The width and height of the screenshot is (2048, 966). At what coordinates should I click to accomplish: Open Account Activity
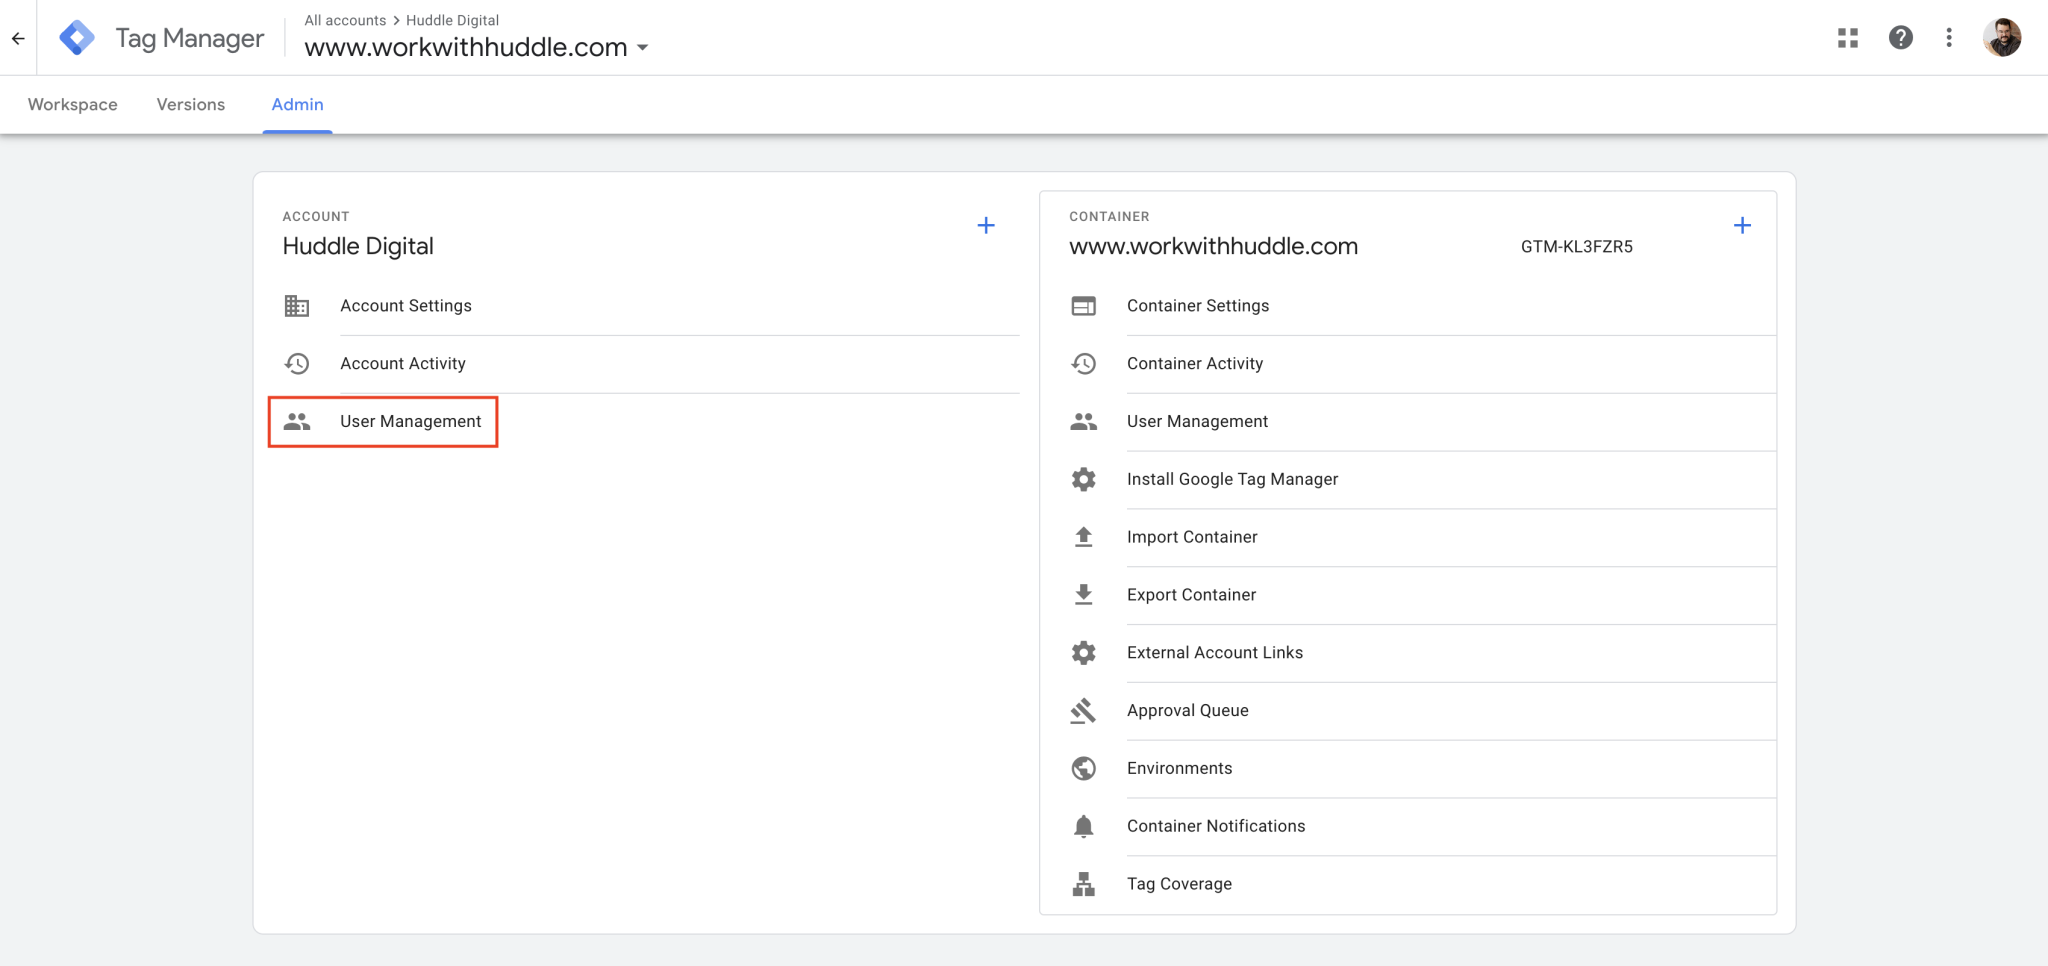(403, 364)
